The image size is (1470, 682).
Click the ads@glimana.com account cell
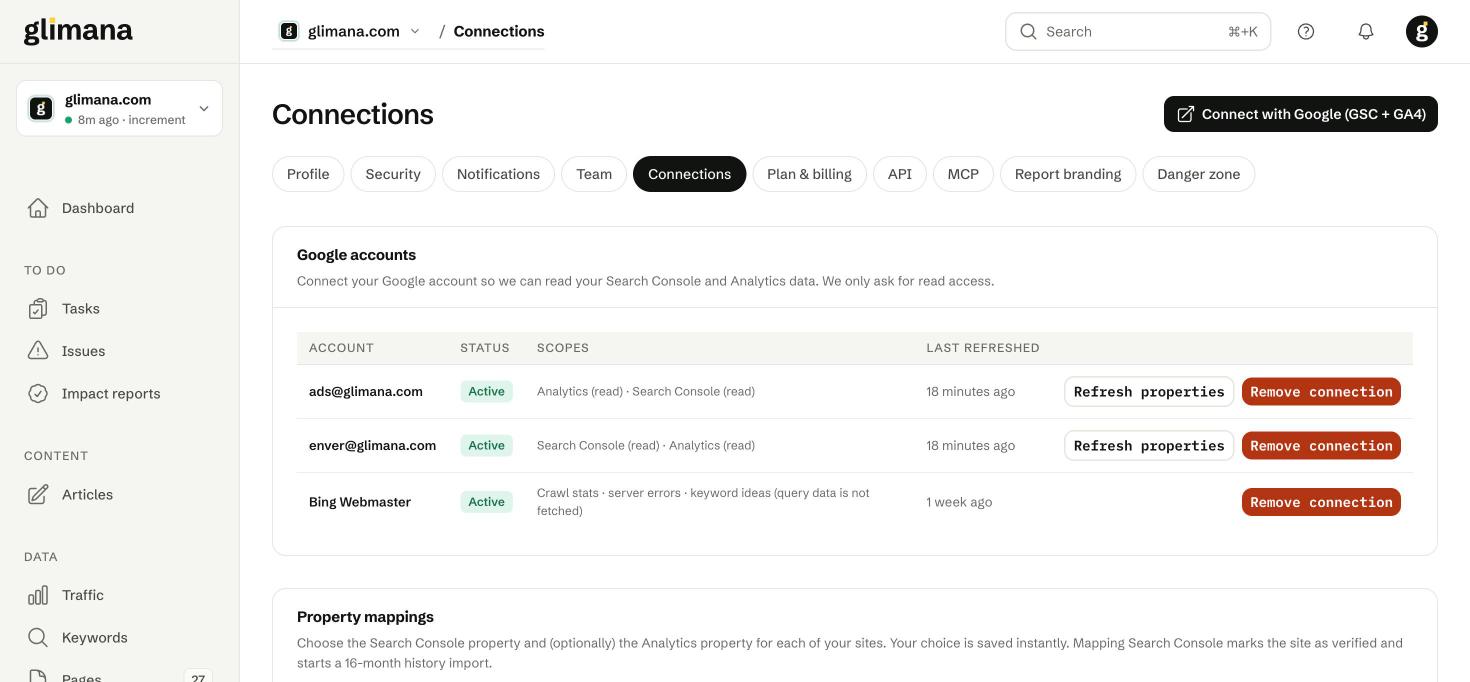366,392
